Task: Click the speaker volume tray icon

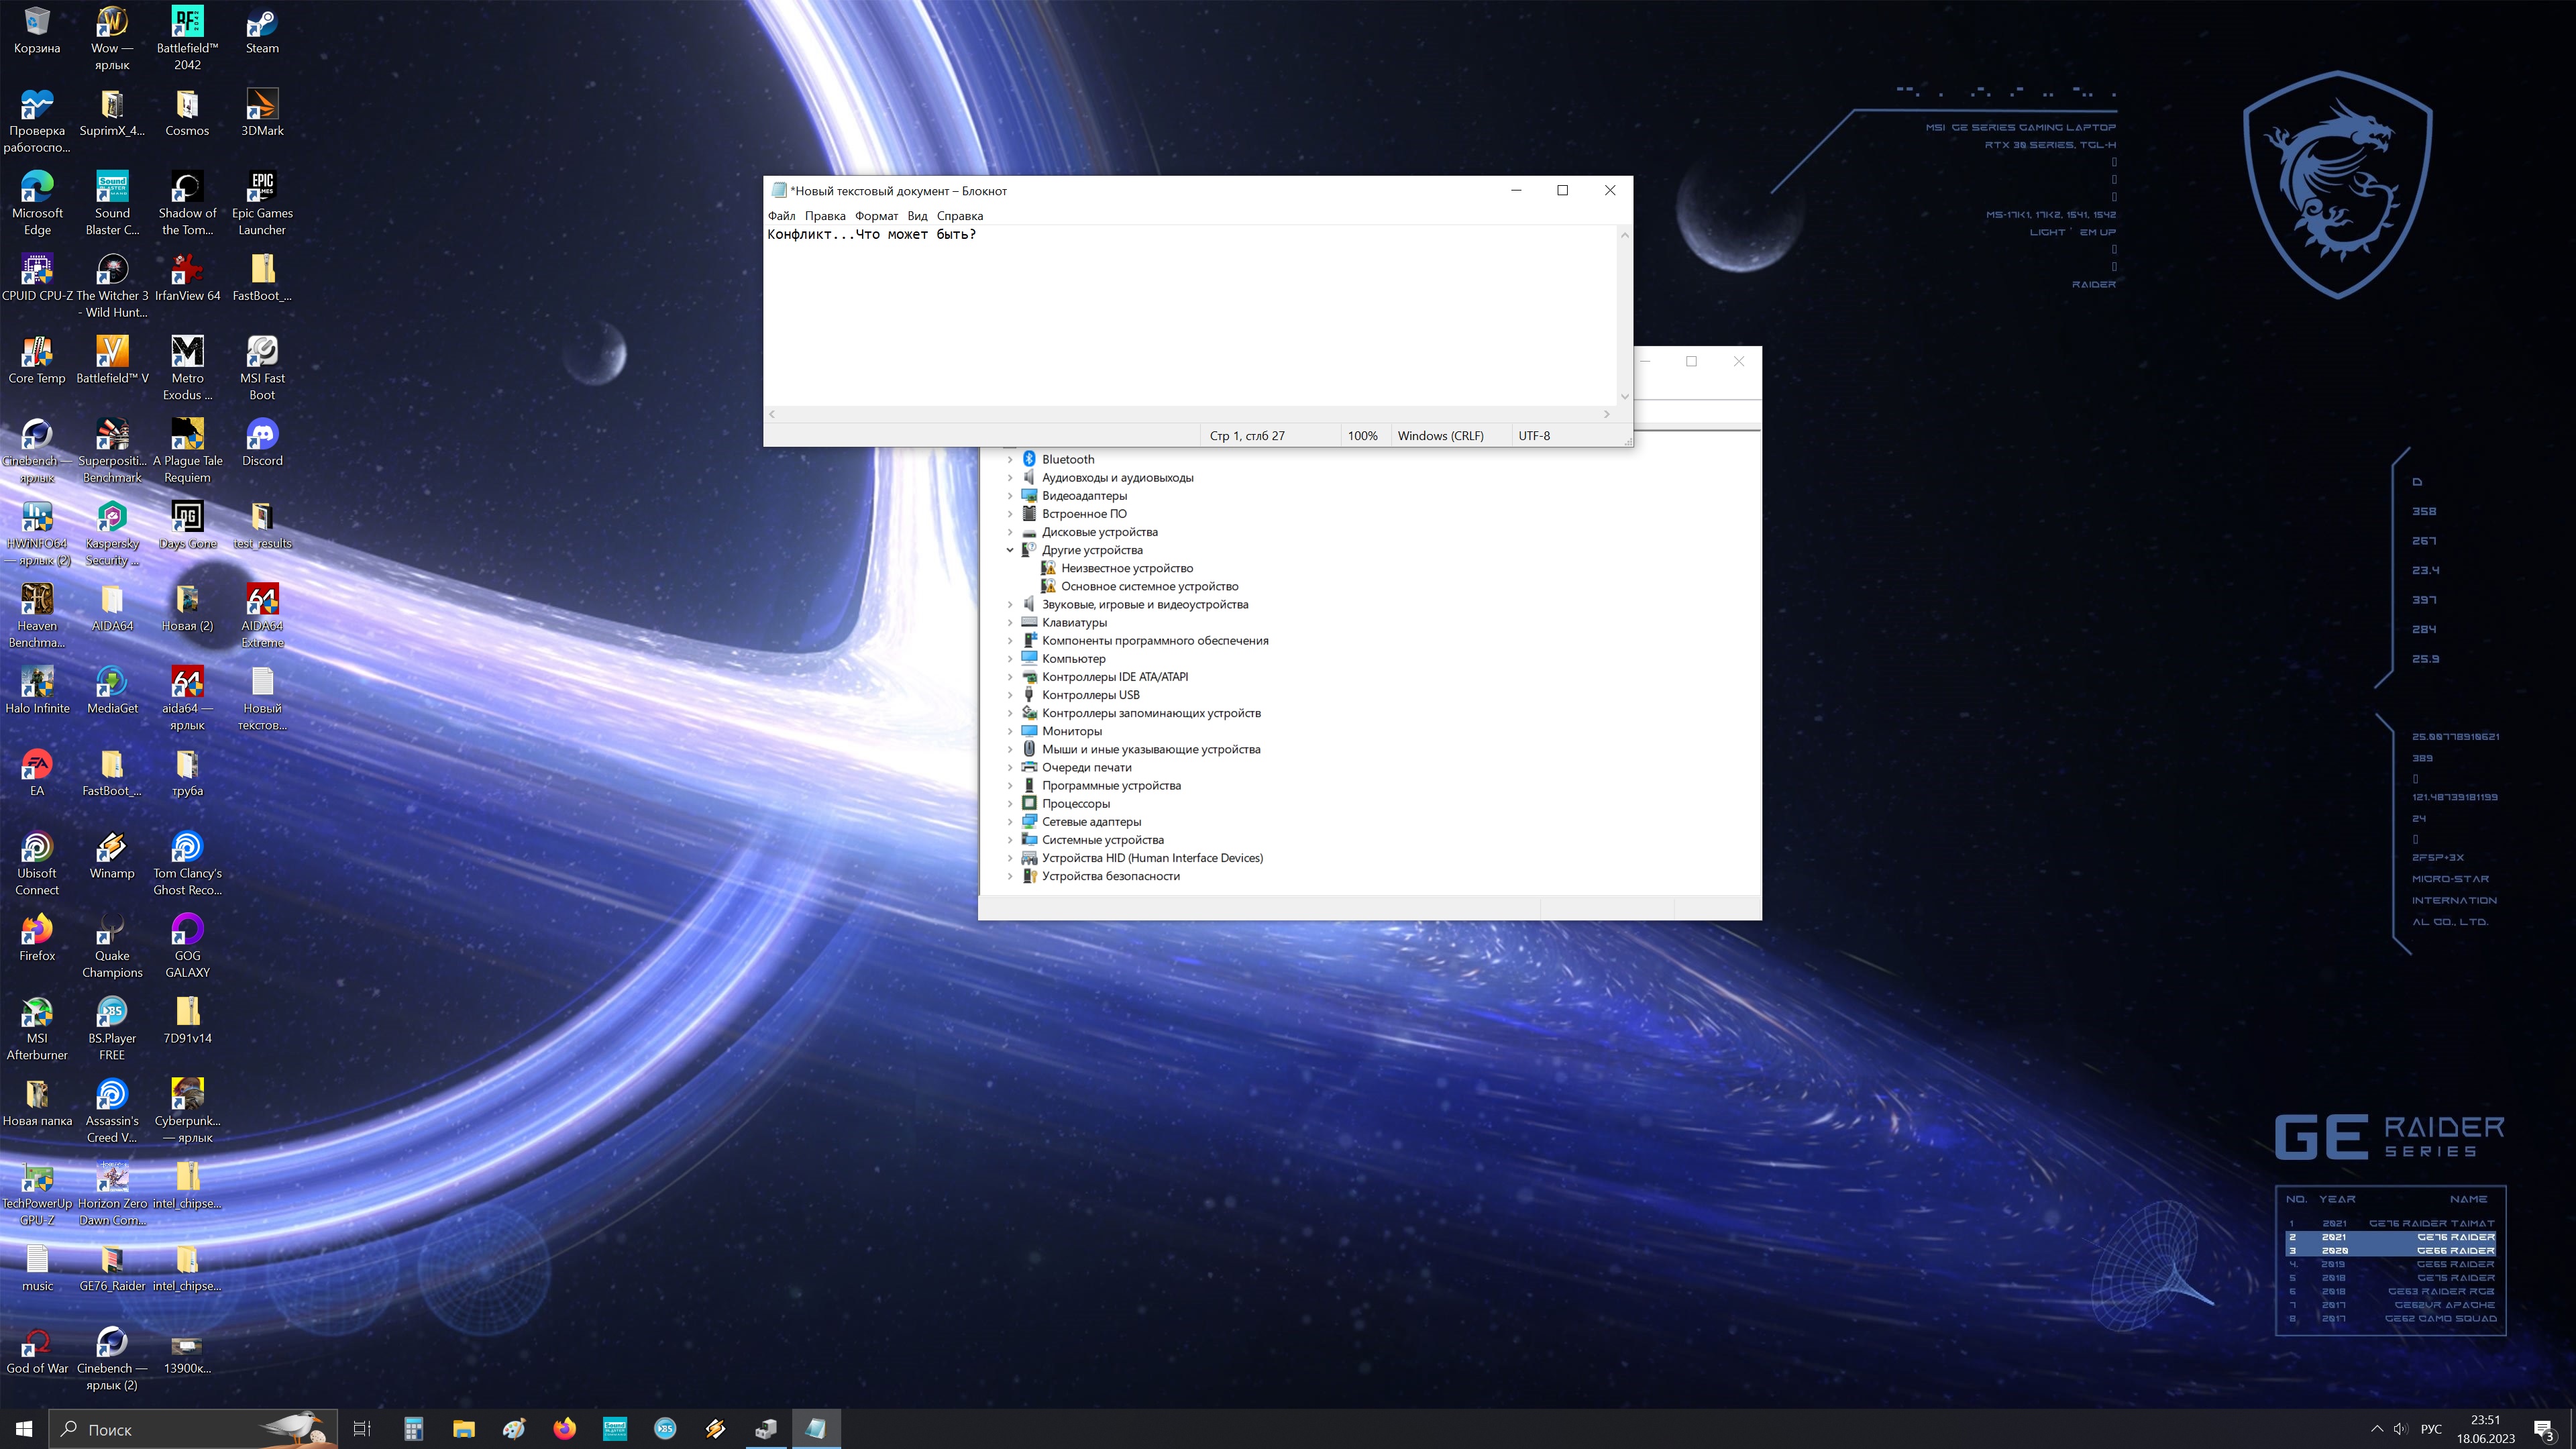Action: [x=2400, y=1429]
